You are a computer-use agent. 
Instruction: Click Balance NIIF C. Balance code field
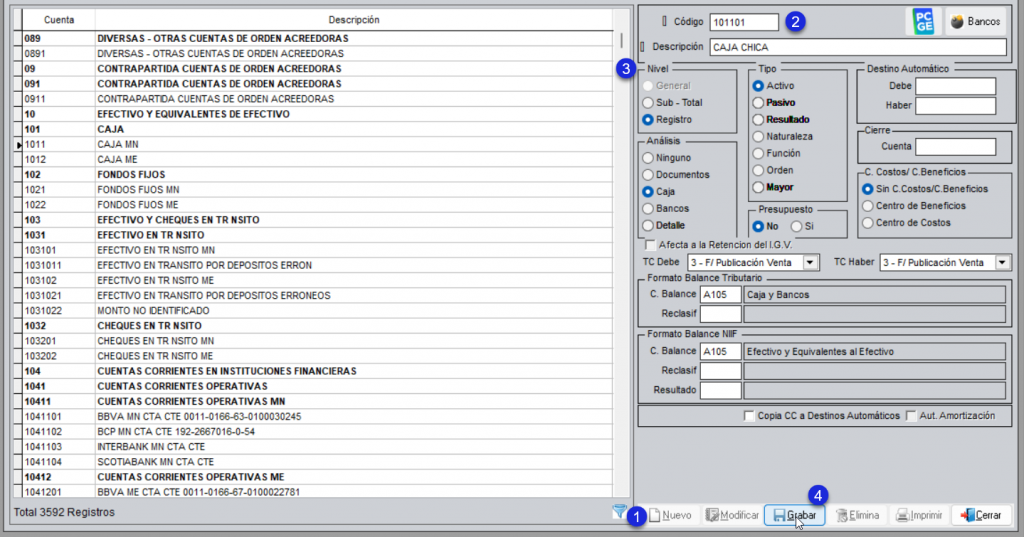(x=720, y=351)
